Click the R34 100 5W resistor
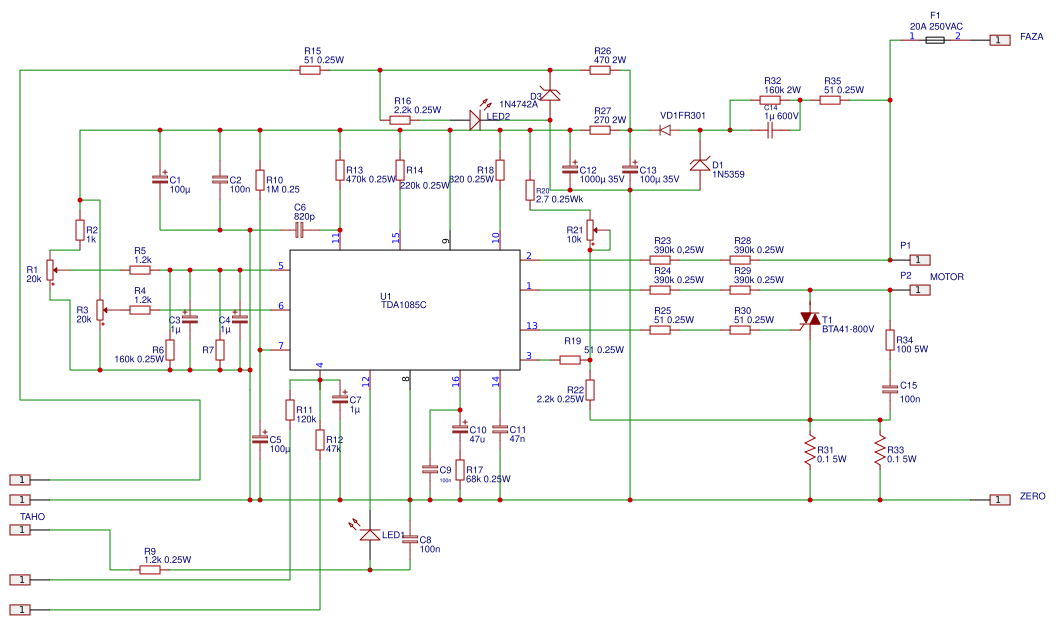The width and height of the screenshot is (1056, 625). (x=890, y=340)
